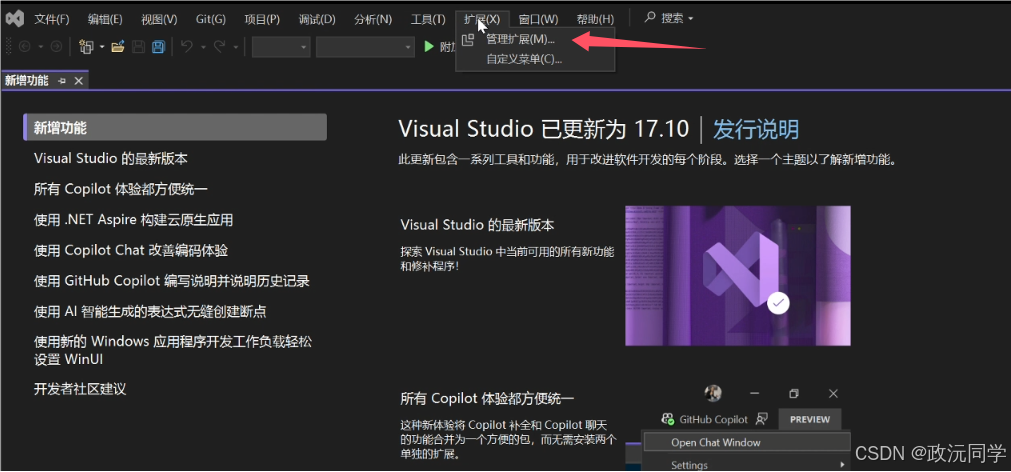The height and width of the screenshot is (472, 1011).
Task: Click the 所有 Copilot 体验都方便统一 article heading
Action: point(487,398)
